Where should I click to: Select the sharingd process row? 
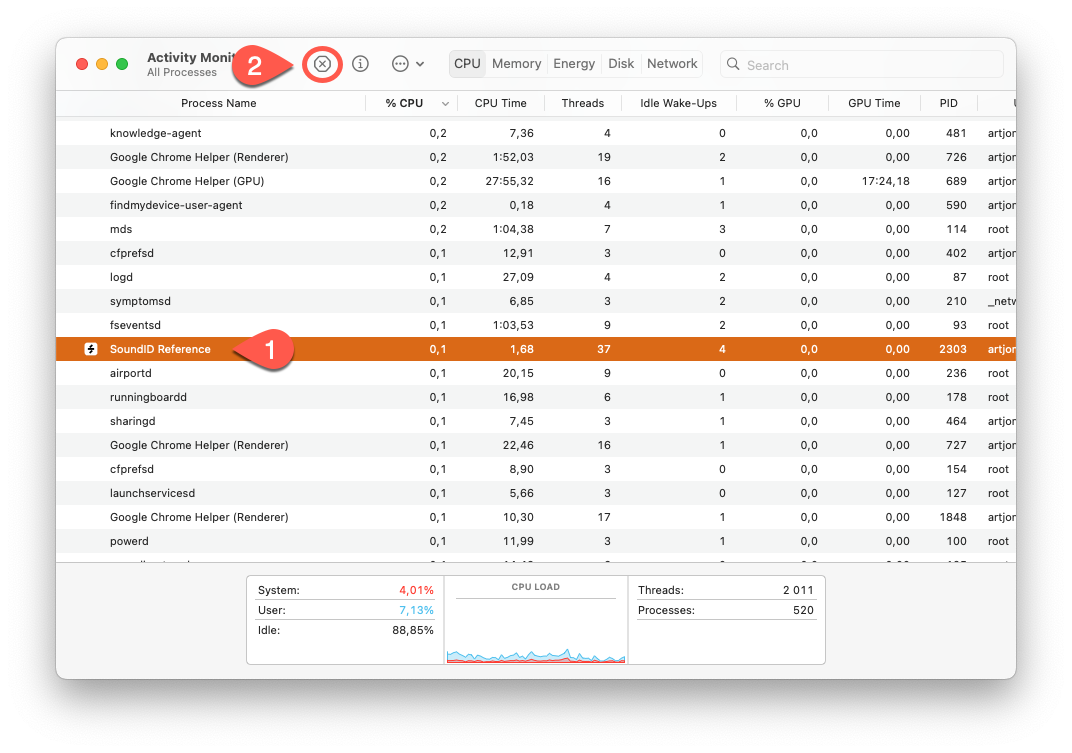click(x=536, y=421)
